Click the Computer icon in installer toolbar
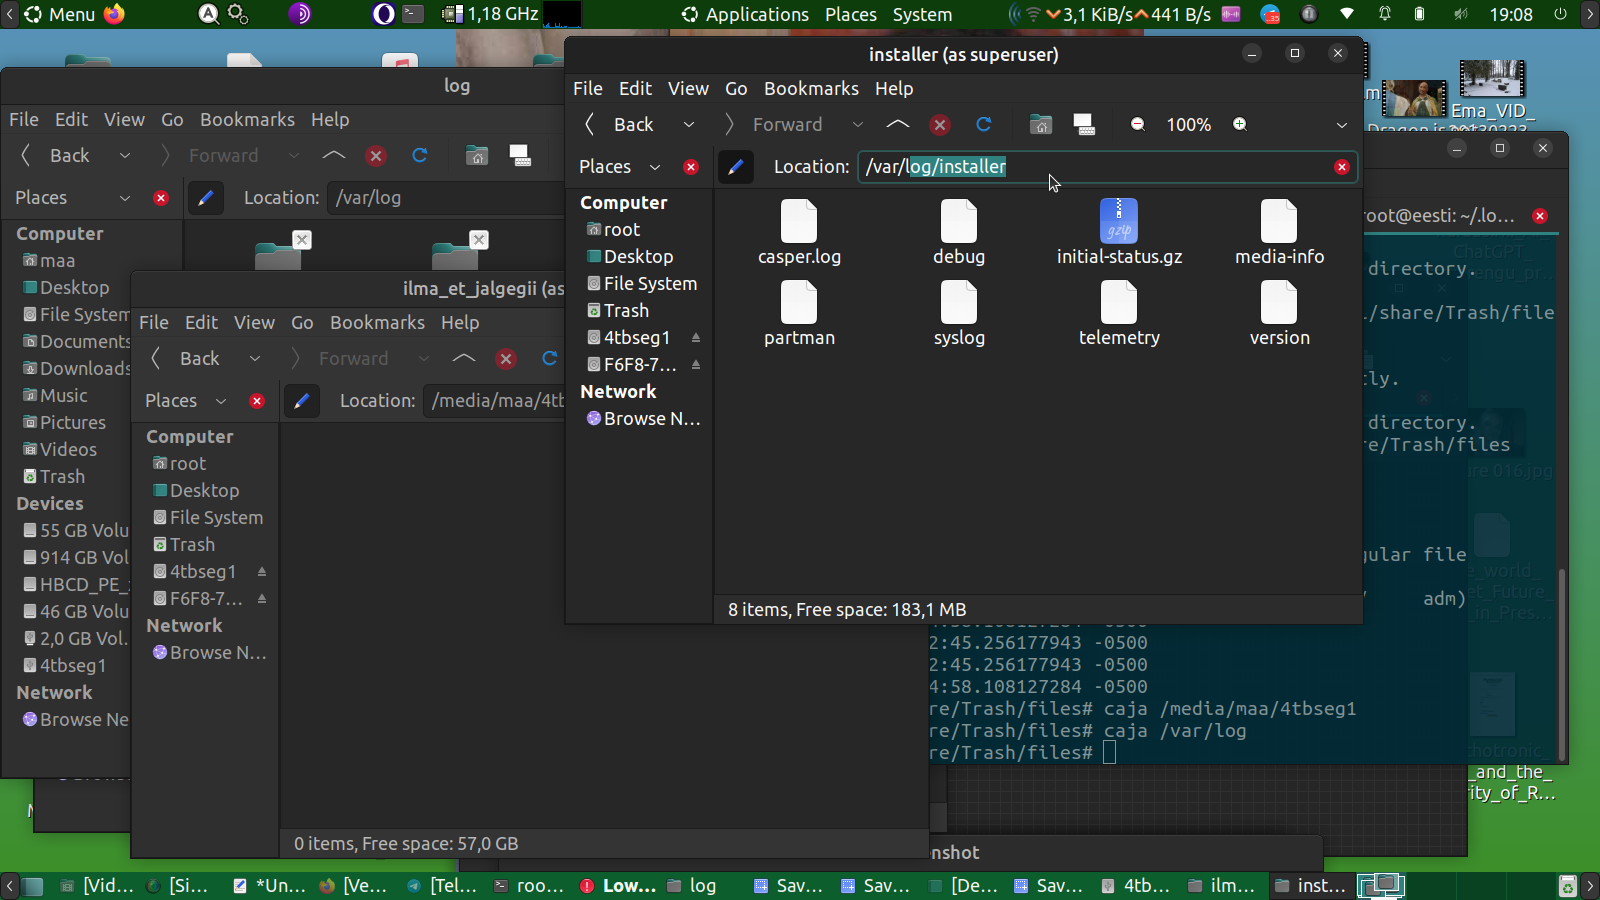Viewport: 1600px width, 900px height. click(x=1084, y=124)
